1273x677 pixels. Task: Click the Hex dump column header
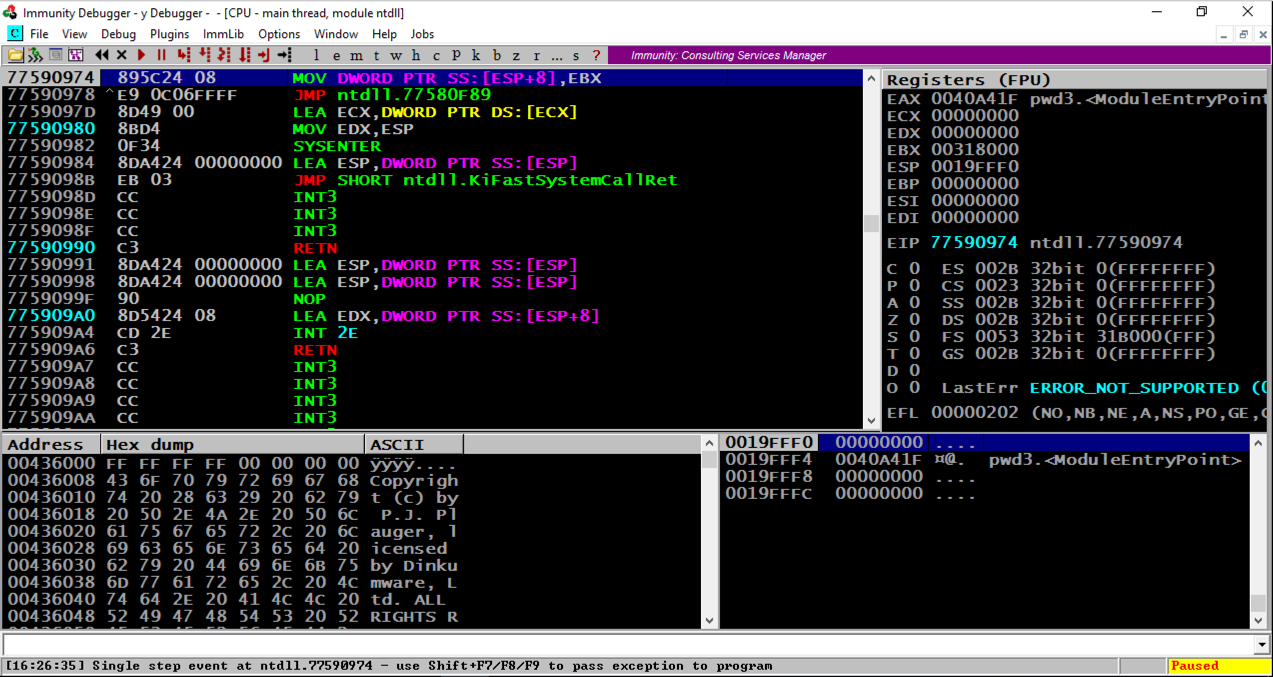tap(232, 444)
